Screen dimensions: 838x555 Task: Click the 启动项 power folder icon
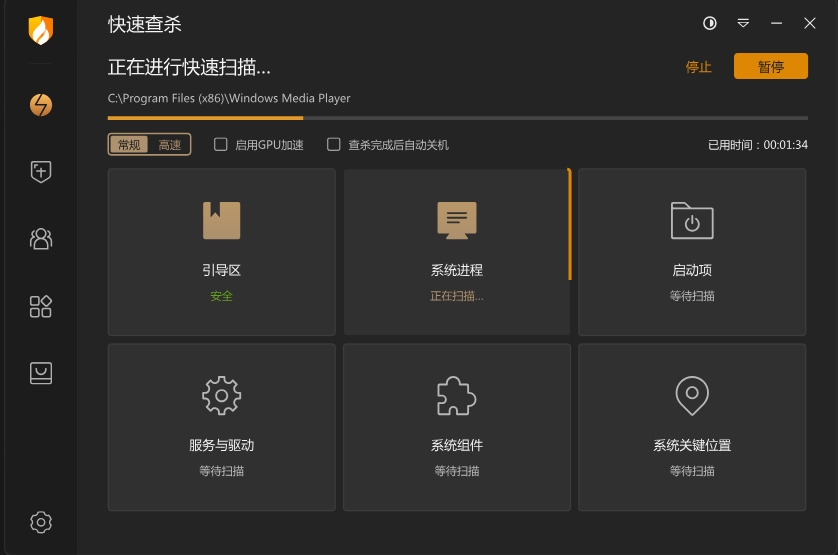(692, 220)
